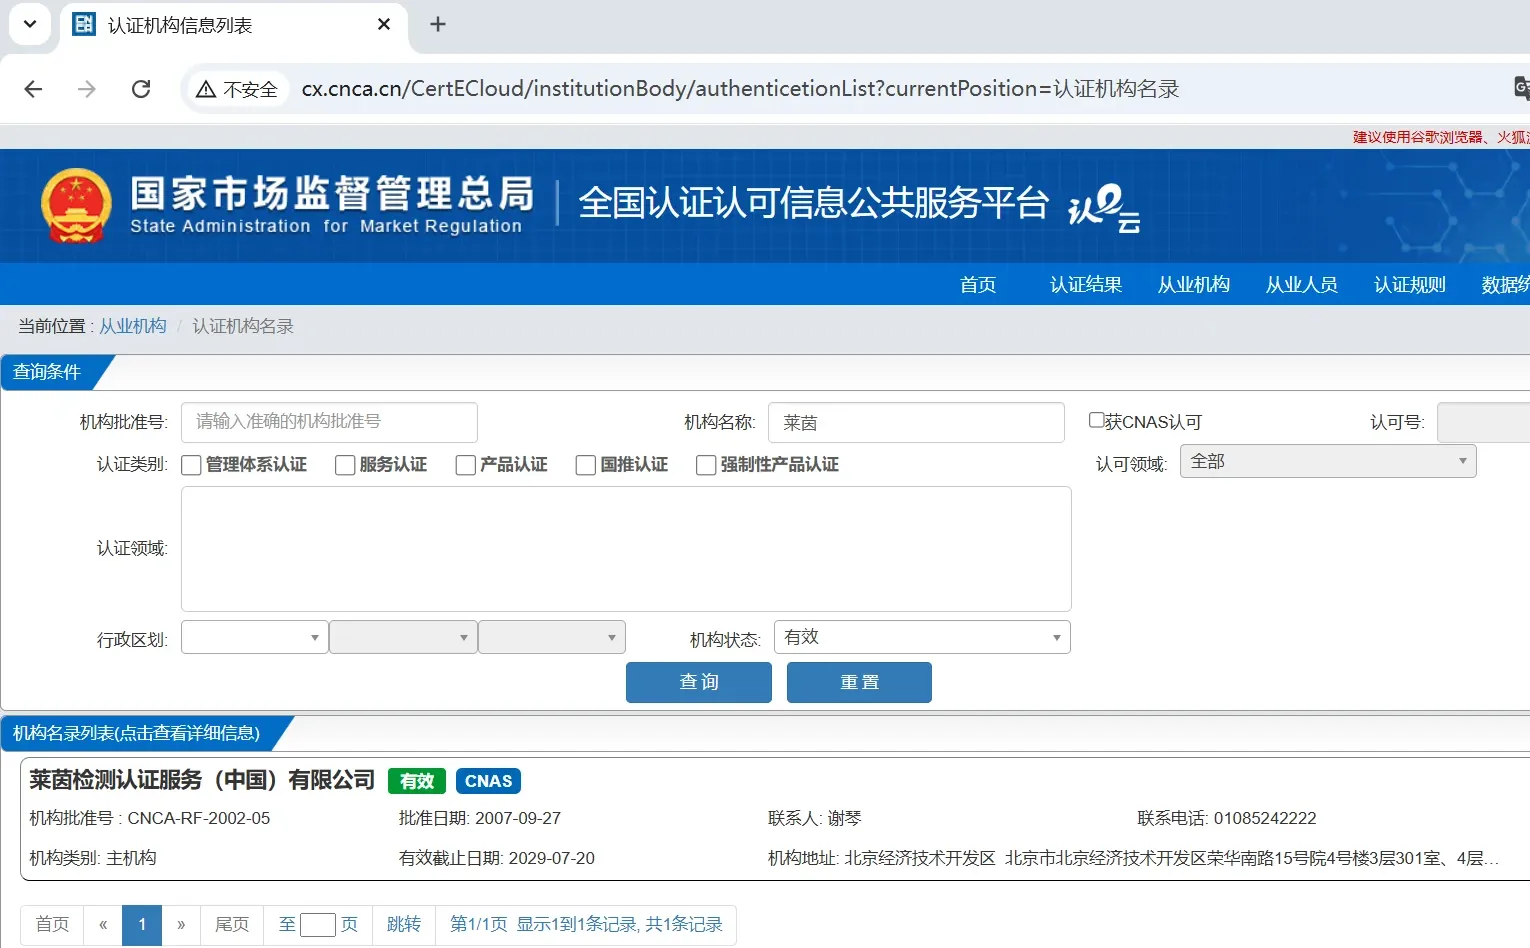Image resolution: width=1530 pixels, height=948 pixels.
Task: Follow the 从业机构 breadcrumb link
Action: coord(132,325)
